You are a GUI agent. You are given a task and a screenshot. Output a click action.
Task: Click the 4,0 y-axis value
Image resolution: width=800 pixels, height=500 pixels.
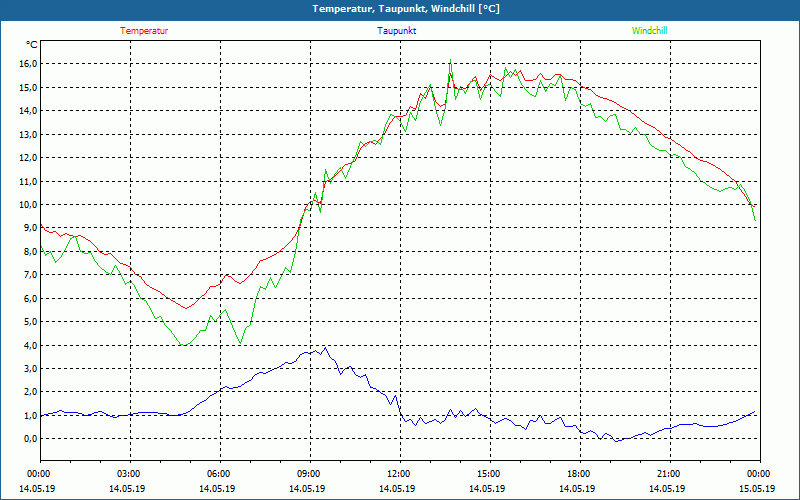[x=31, y=345]
